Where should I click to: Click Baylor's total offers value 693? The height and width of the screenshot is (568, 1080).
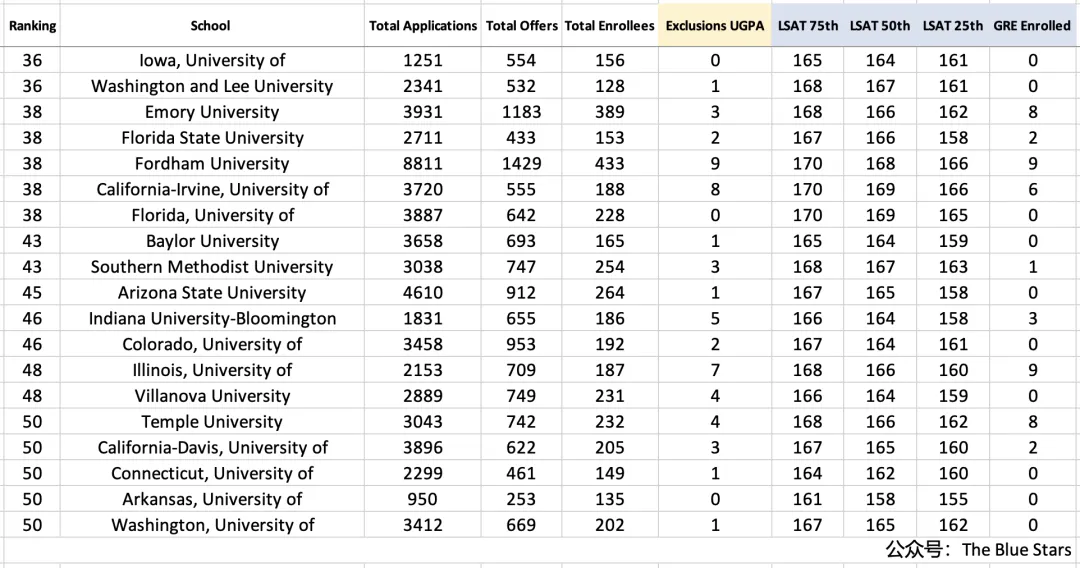tap(521, 241)
